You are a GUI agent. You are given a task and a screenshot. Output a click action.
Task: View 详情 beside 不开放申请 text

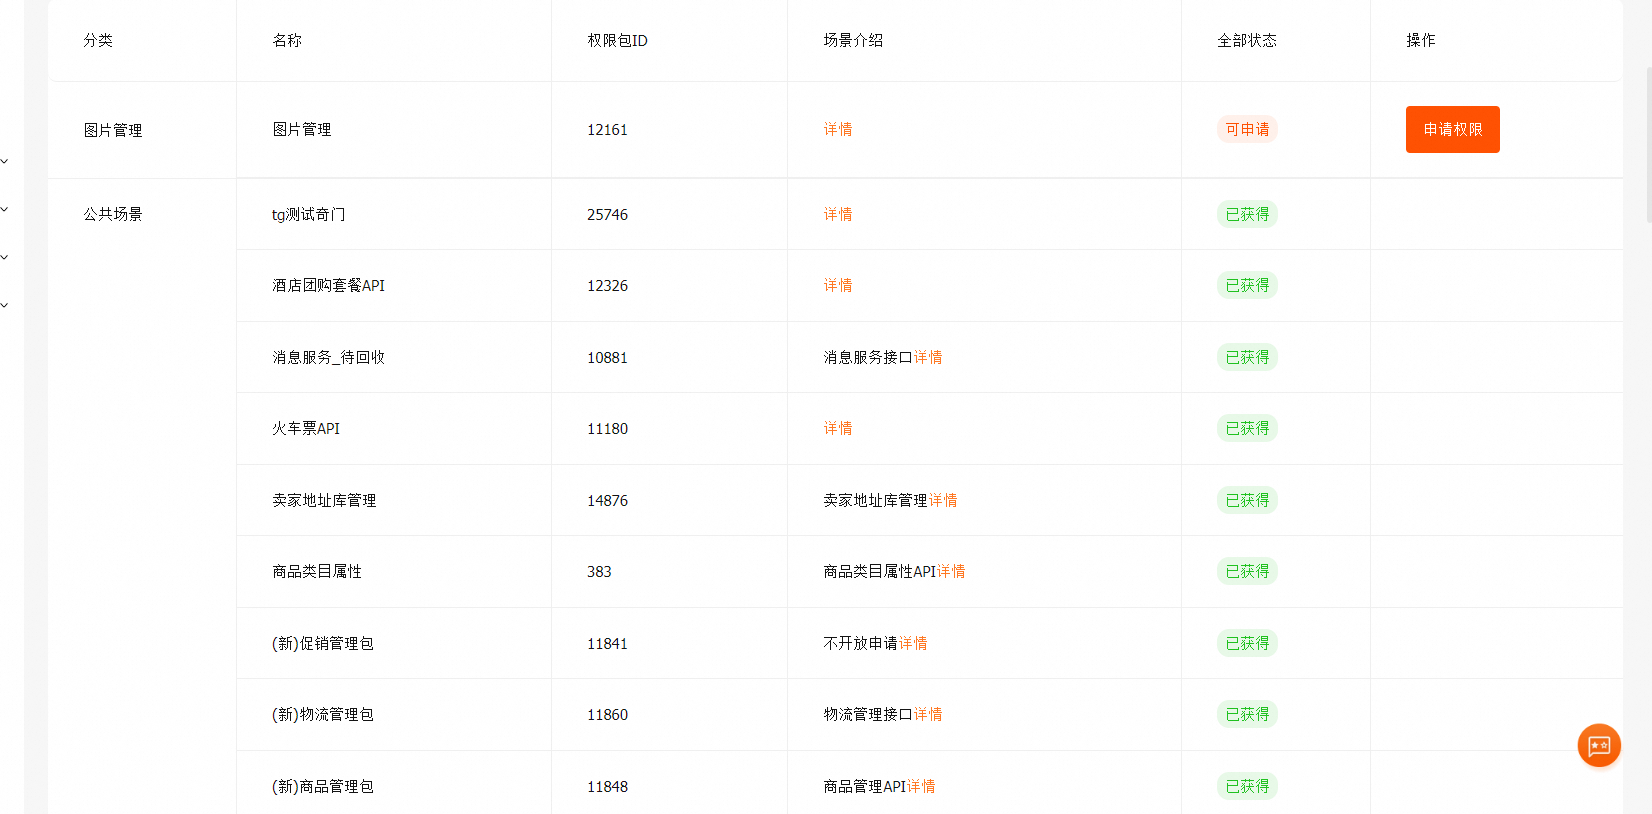coord(912,644)
